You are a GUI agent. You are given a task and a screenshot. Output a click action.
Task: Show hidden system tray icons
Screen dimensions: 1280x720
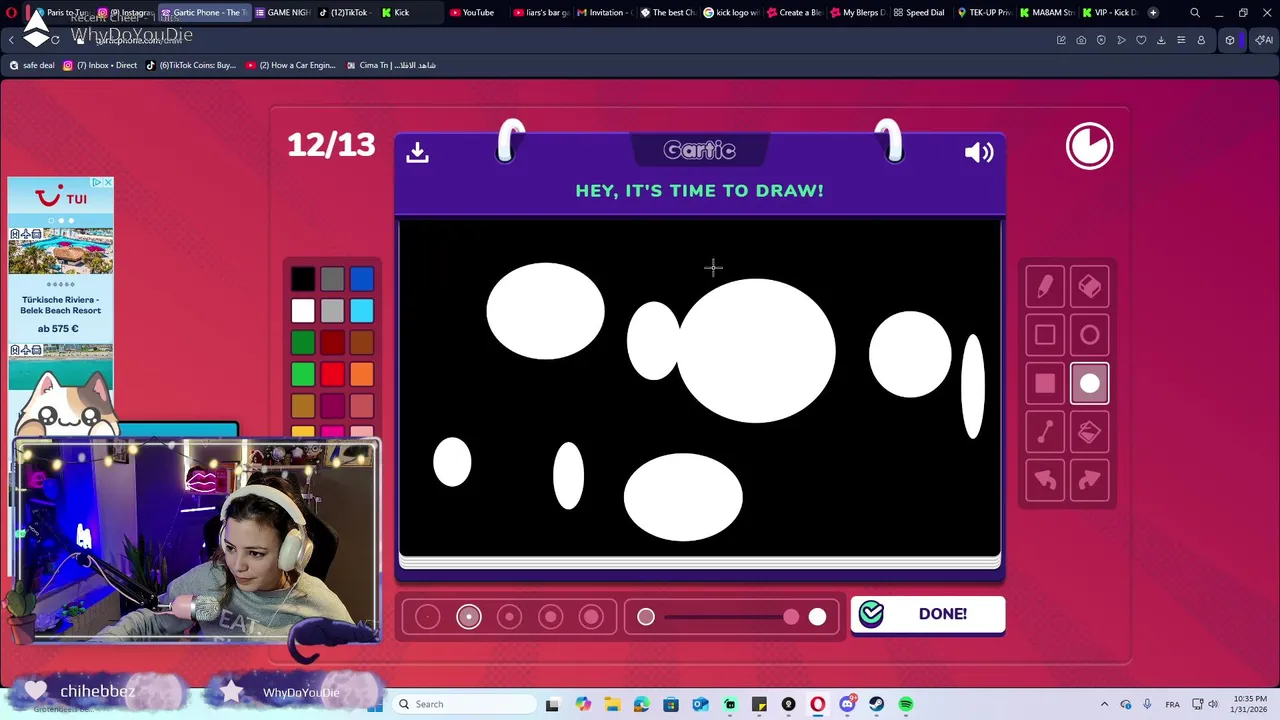point(1104,704)
